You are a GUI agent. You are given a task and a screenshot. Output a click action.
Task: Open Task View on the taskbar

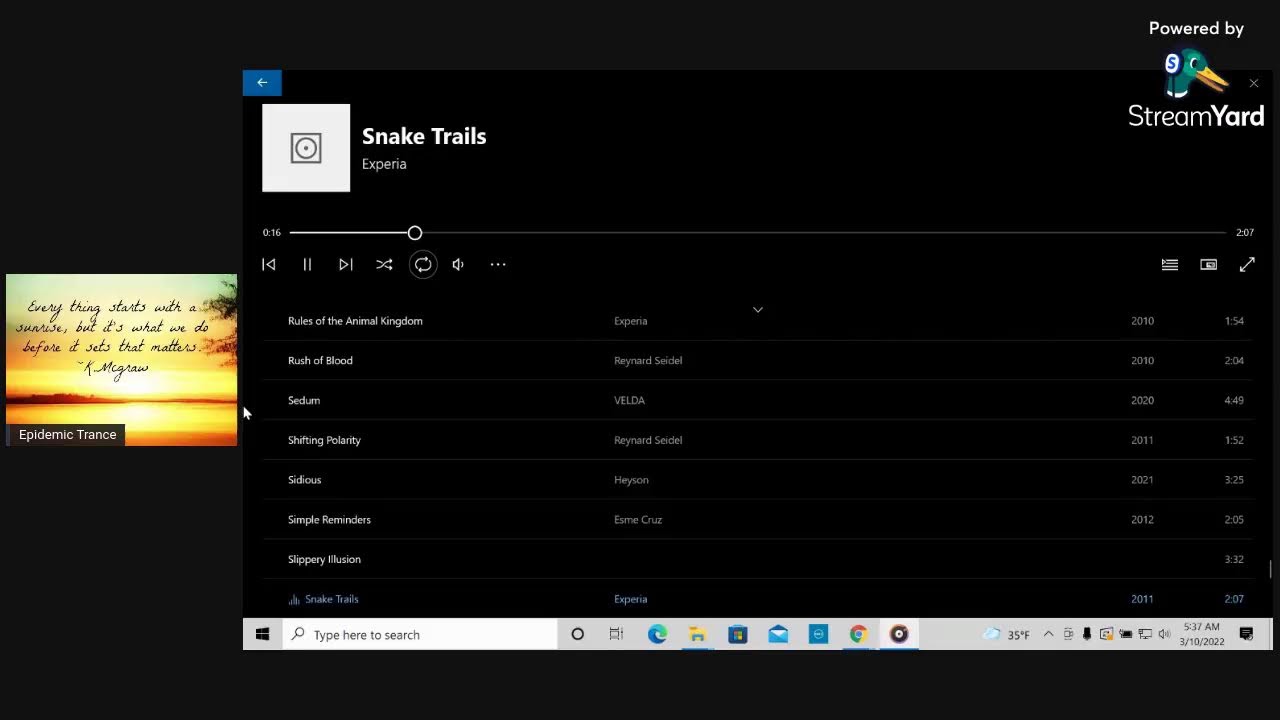616,635
